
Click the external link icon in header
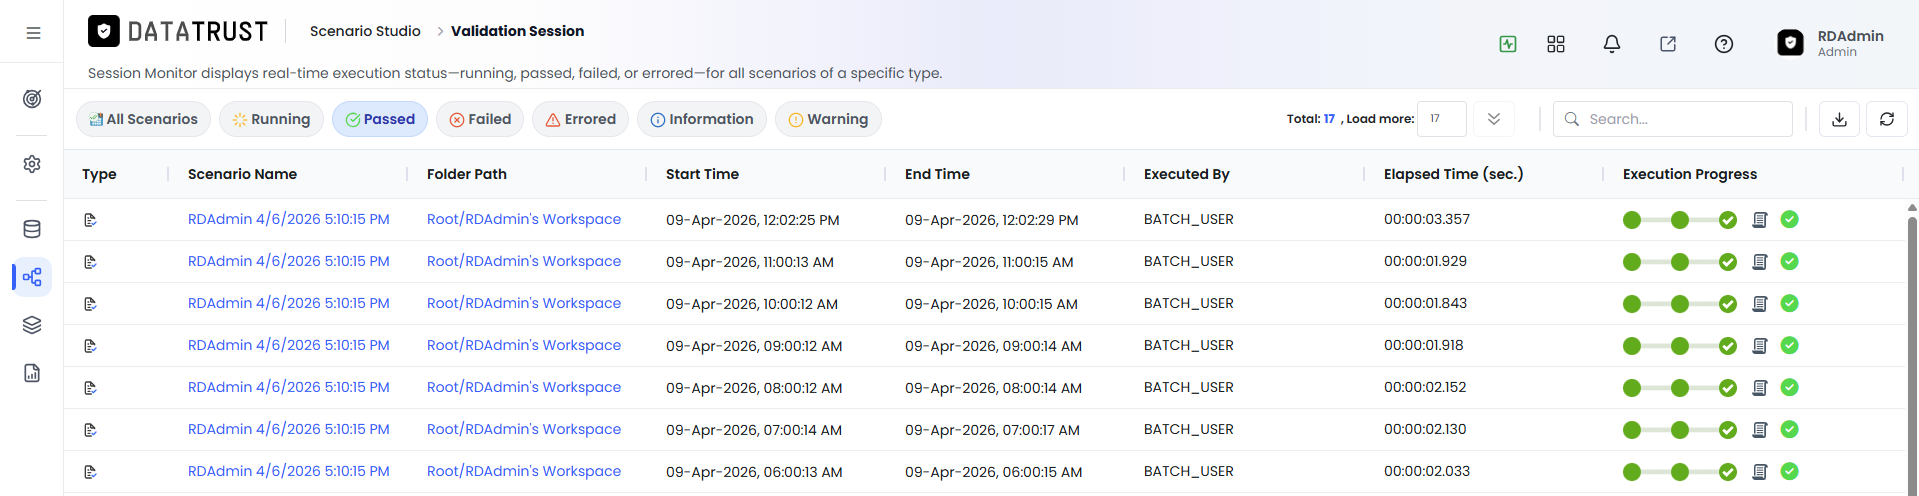pyautogui.click(x=1668, y=44)
